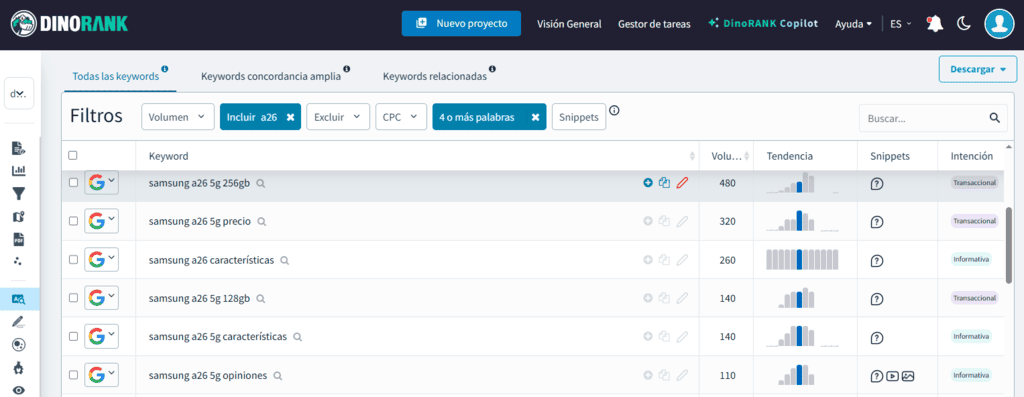
Task: Click the Nuevo proyecto button
Action: (x=461, y=24)
